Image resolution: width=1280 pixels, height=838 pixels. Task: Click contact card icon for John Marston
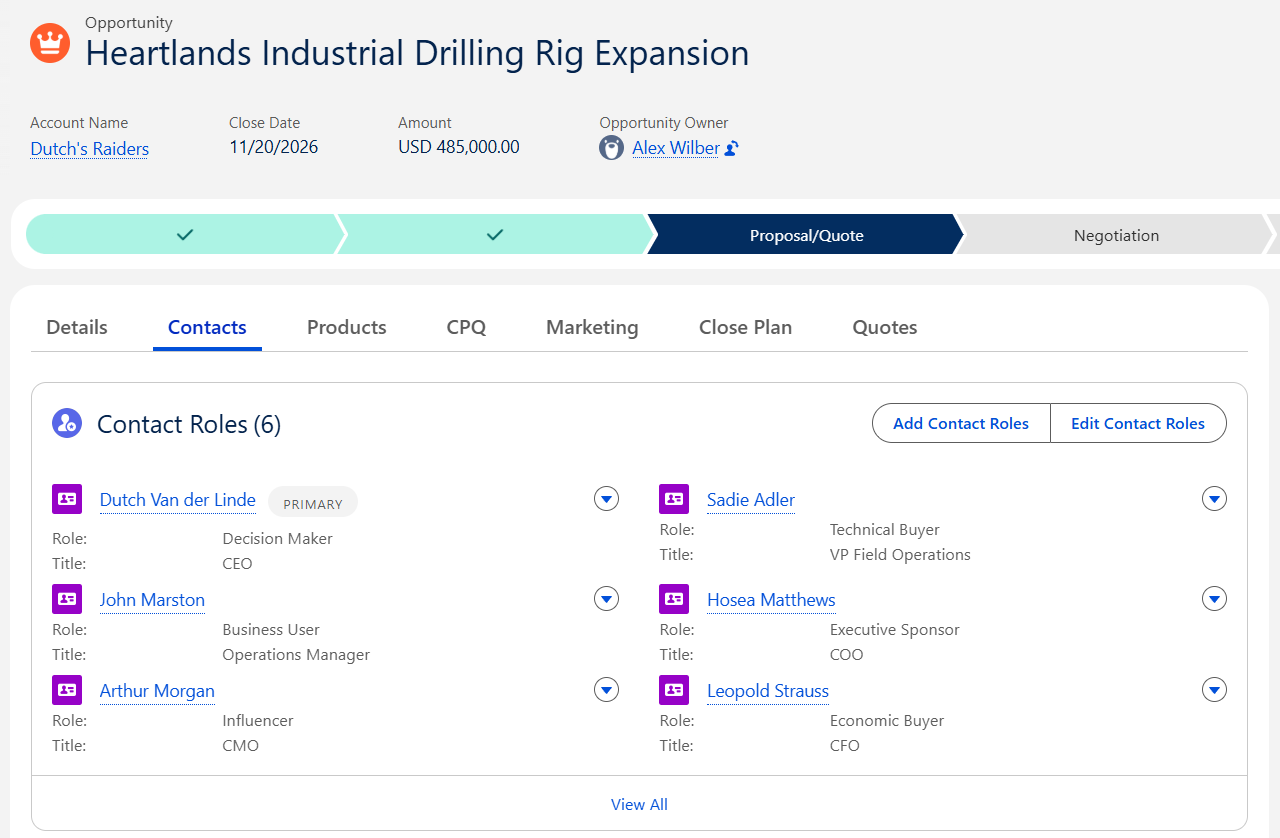[67, 598]
